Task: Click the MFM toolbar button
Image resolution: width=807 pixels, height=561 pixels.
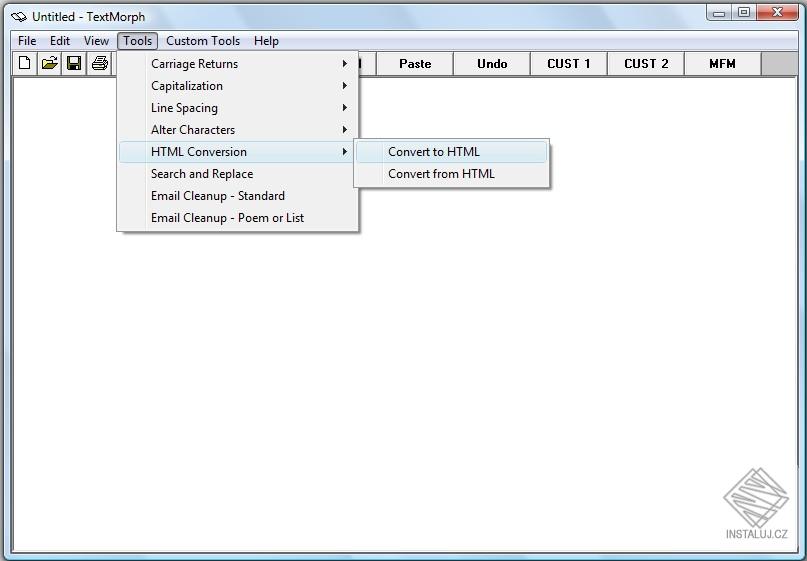Action: click(x=723, y=64)
